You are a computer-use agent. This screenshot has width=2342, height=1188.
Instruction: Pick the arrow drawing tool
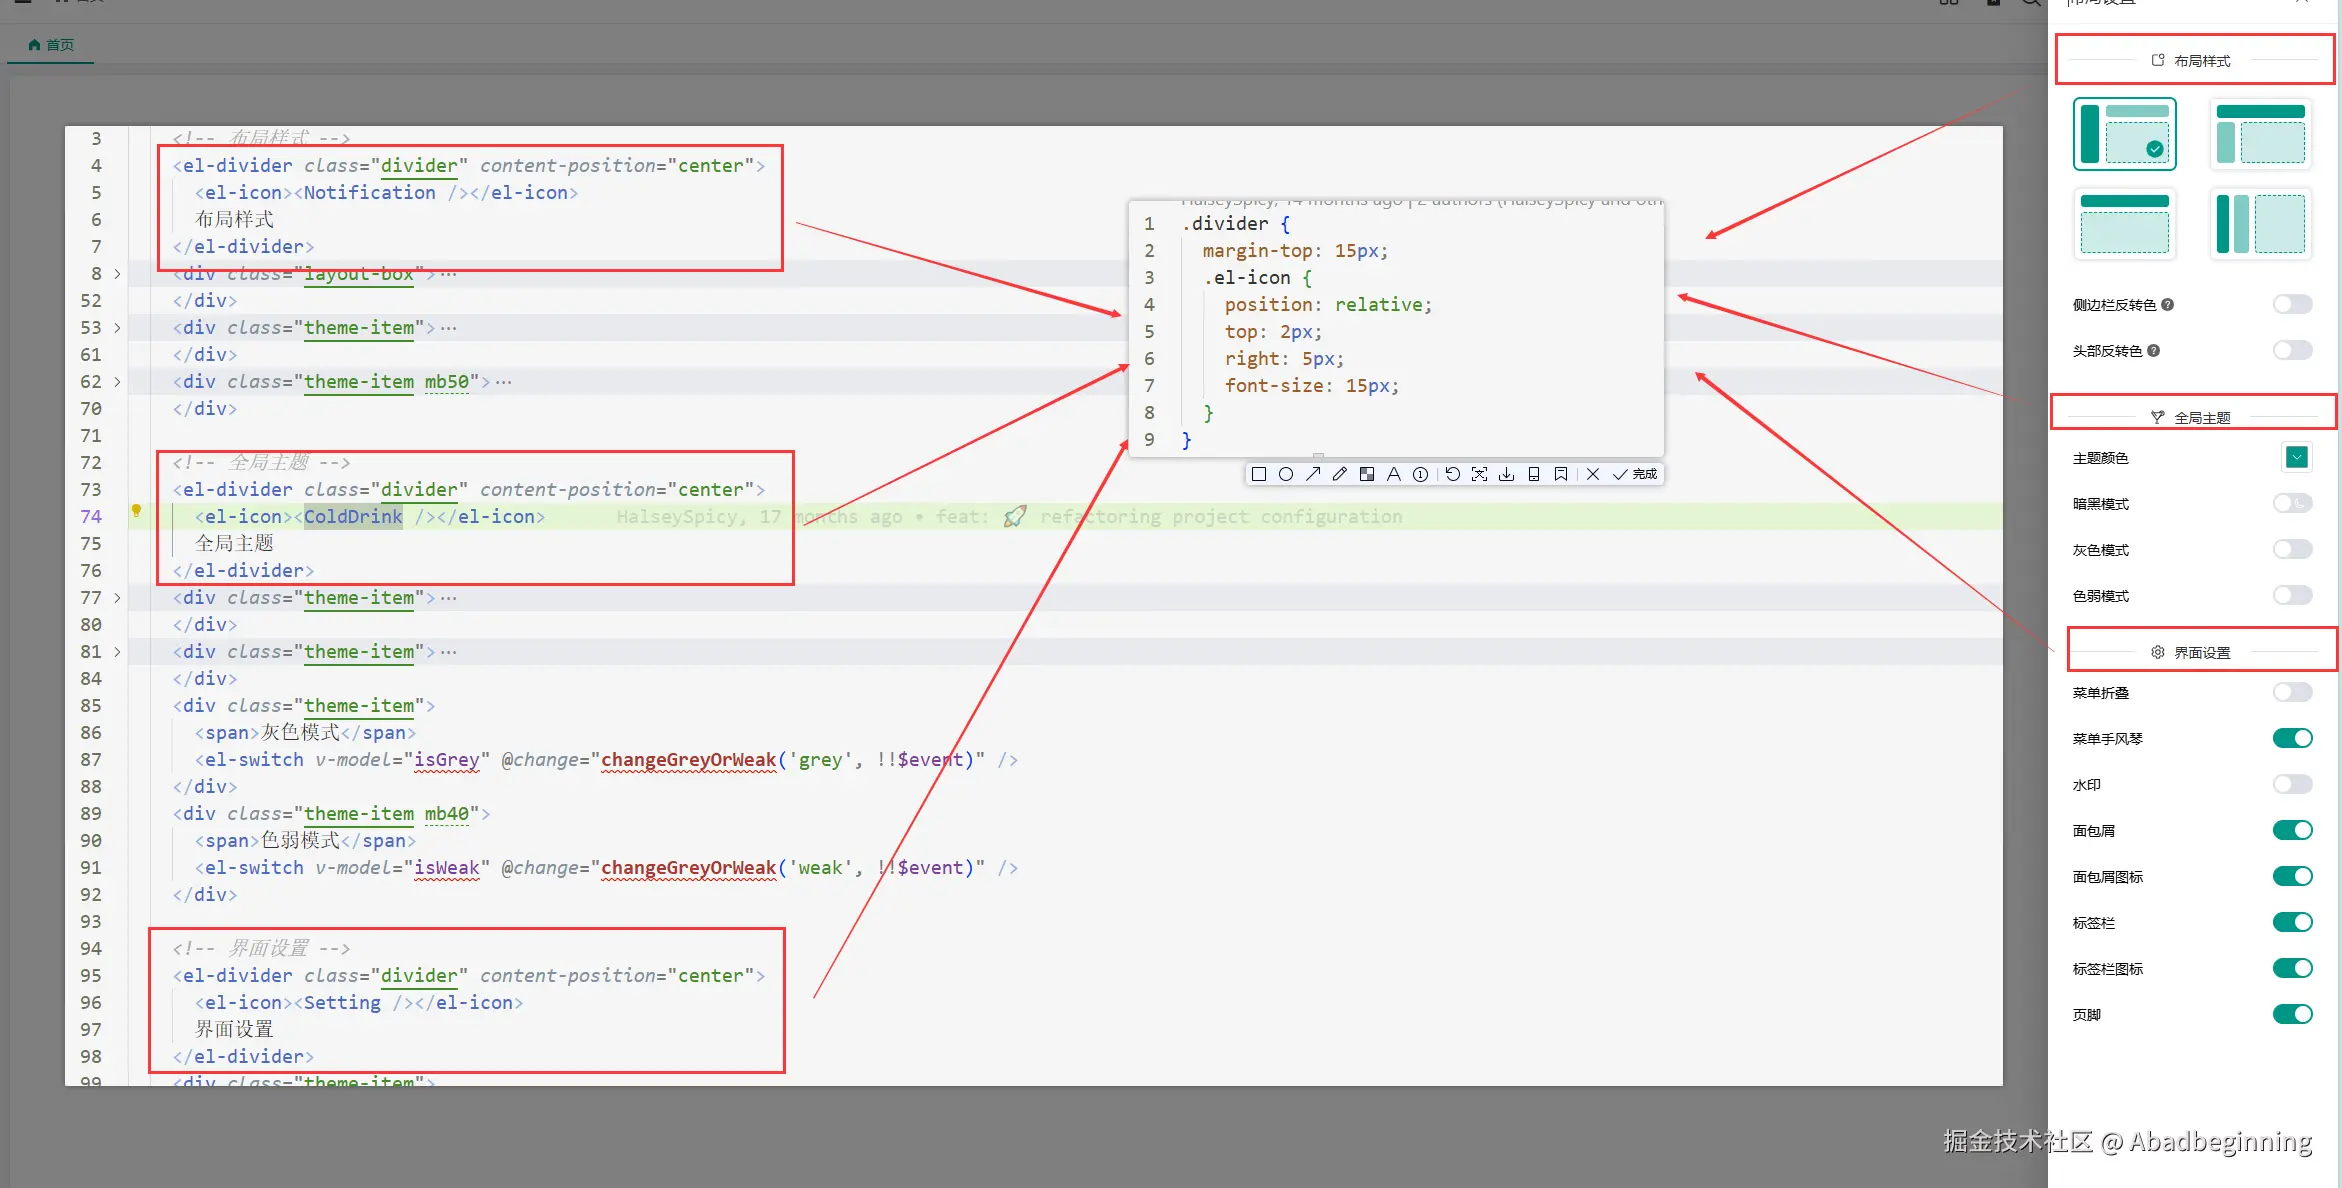(1313, 474)
